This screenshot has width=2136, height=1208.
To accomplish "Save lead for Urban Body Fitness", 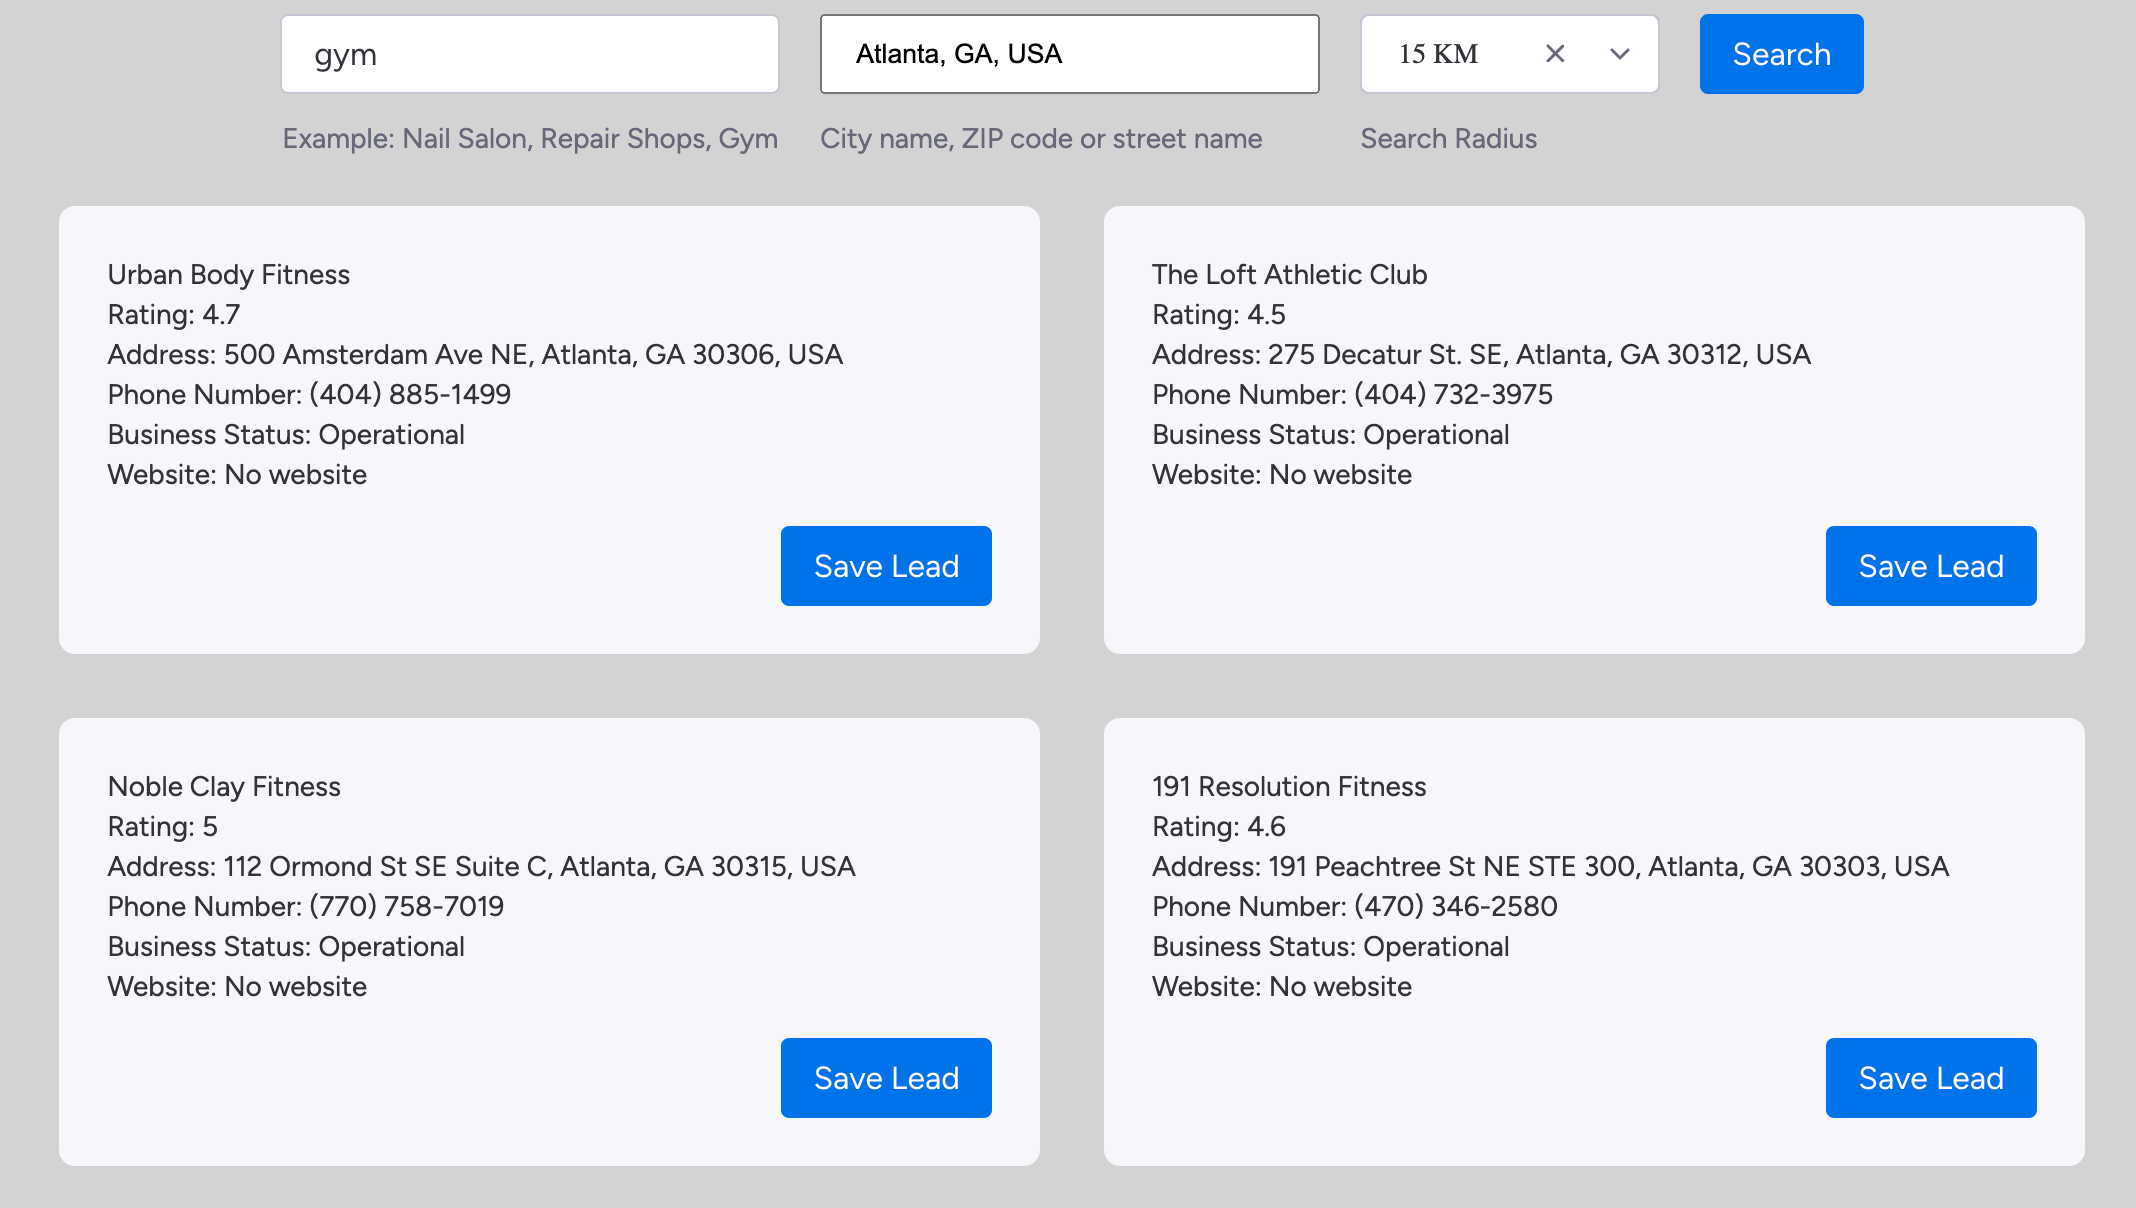I will pyautogui.click(x=886, y=566).
